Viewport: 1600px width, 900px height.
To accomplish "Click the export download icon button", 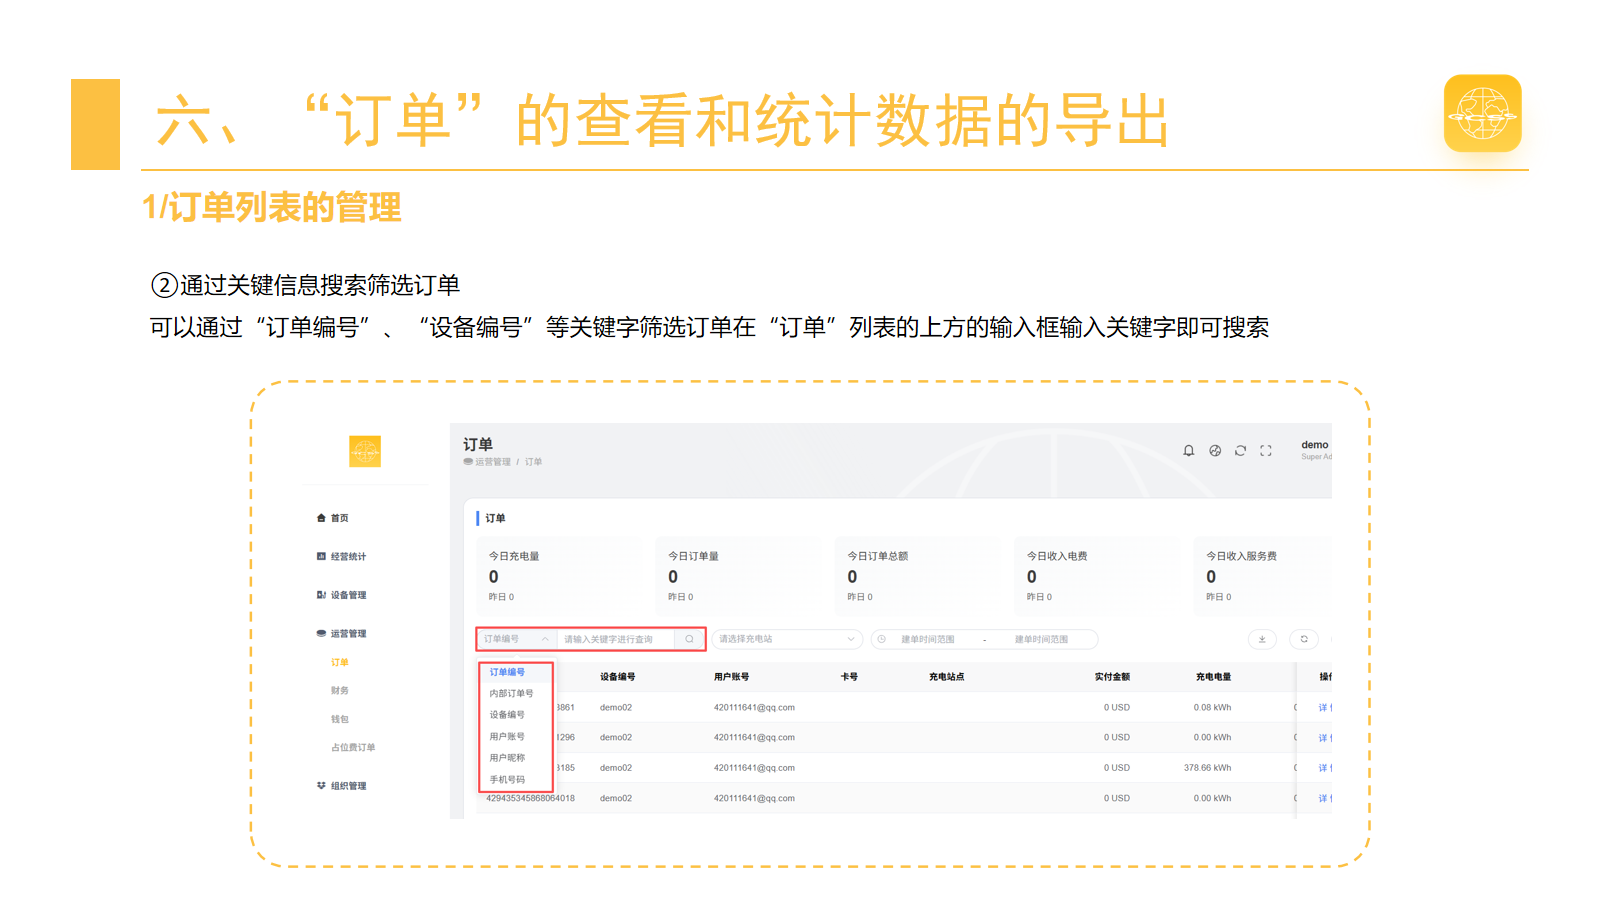I will click(x=1262, y=639).
